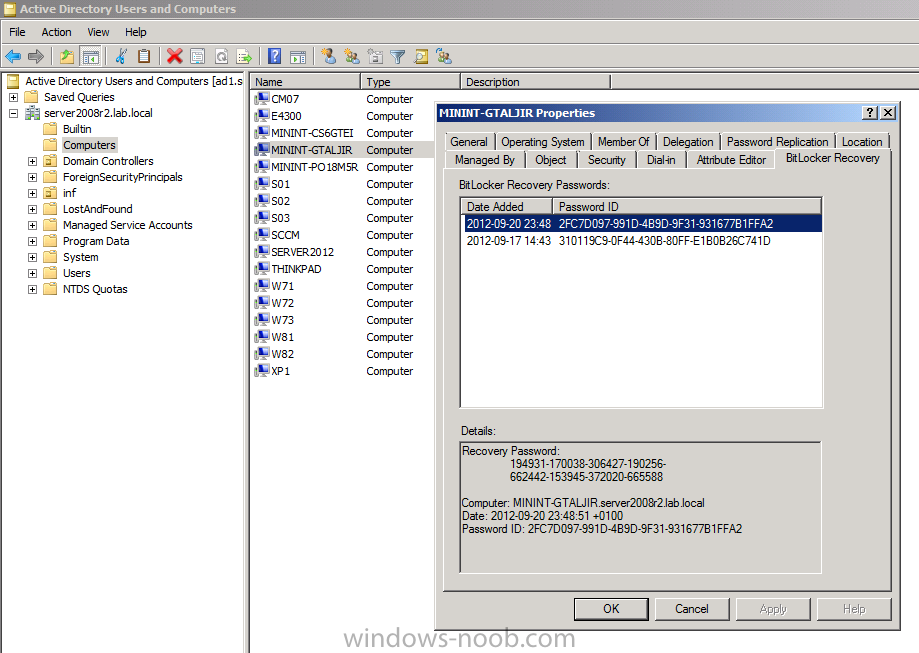This screenshot has height=653, width=919.
Task: Open the Password Replication tab
Action: 777,142
